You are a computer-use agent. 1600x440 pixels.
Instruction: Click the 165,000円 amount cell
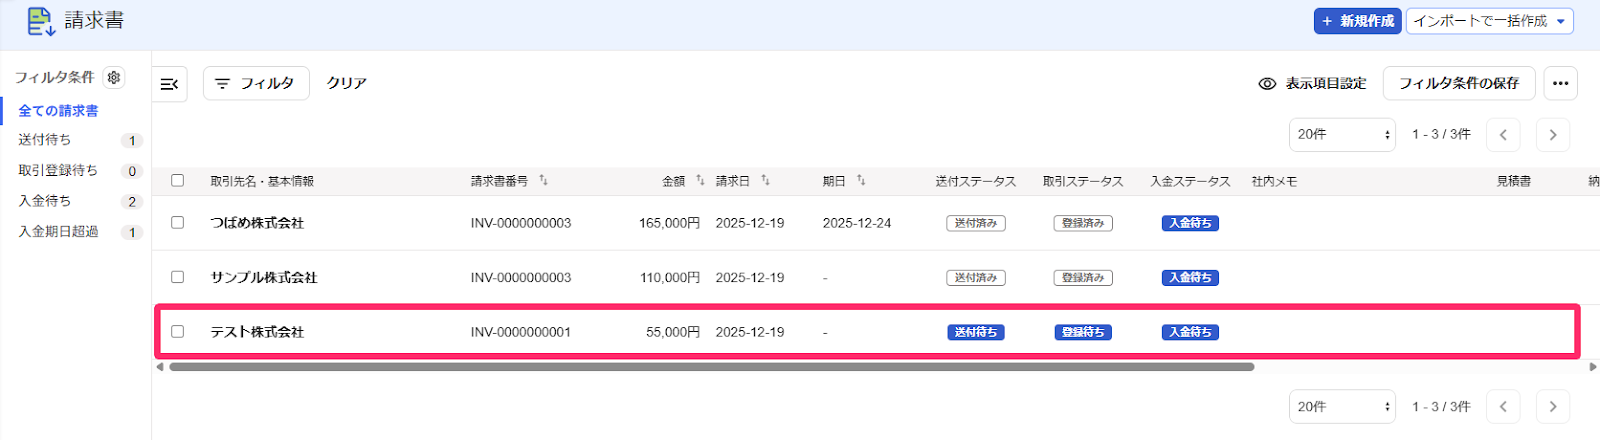pyautogui.click(x=669, y=223)
